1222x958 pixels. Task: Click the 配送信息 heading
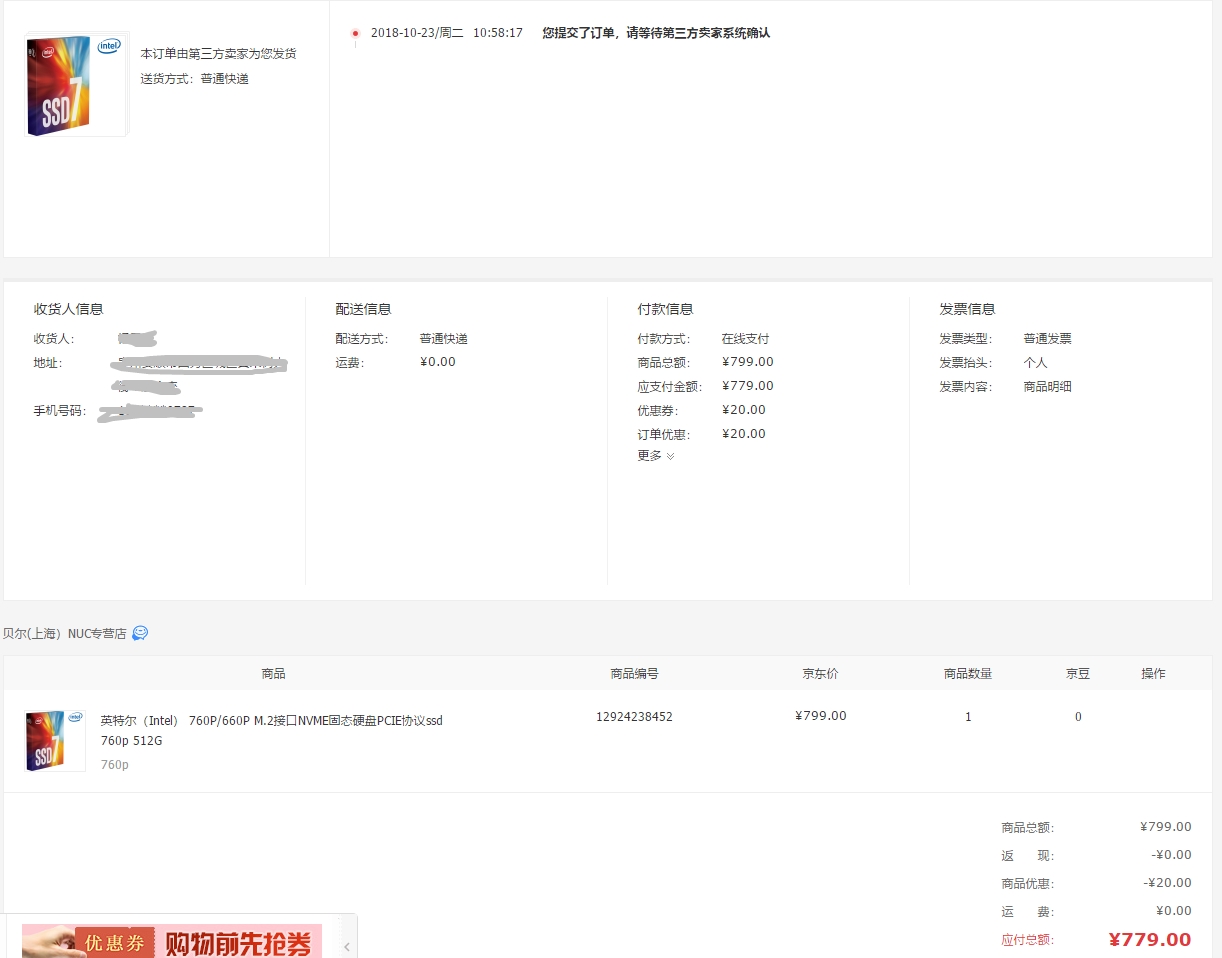coord(364,309)
